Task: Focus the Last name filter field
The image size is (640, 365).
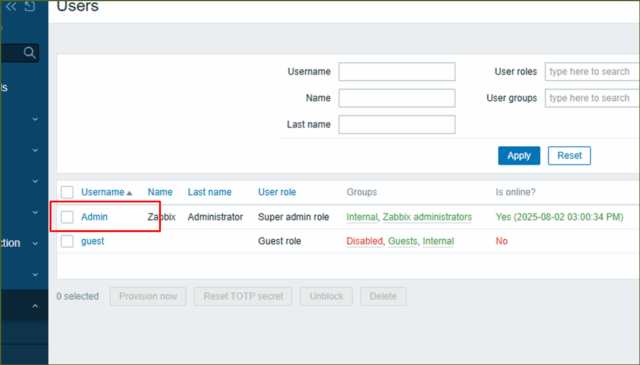Action: [397, 125]
